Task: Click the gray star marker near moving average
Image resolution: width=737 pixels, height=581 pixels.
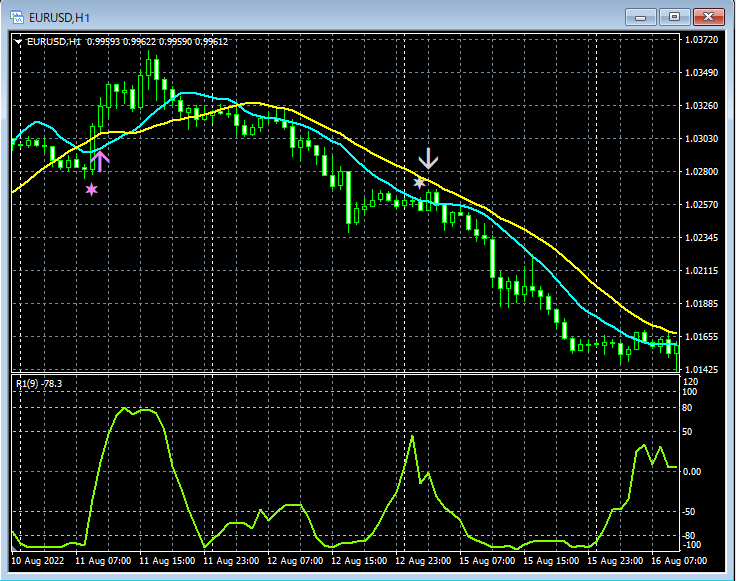Action: coord(419,182)
